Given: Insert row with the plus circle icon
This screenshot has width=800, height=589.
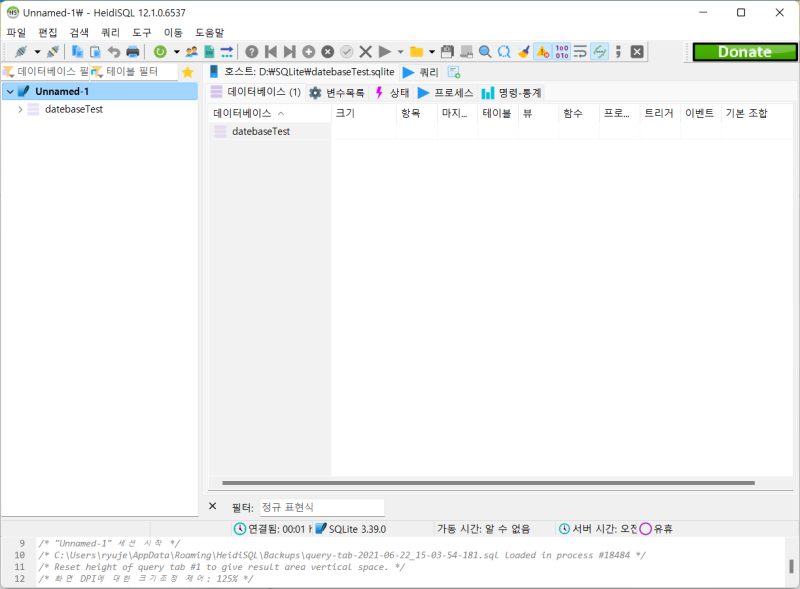Looking at the screenshot, I should 309,52.
